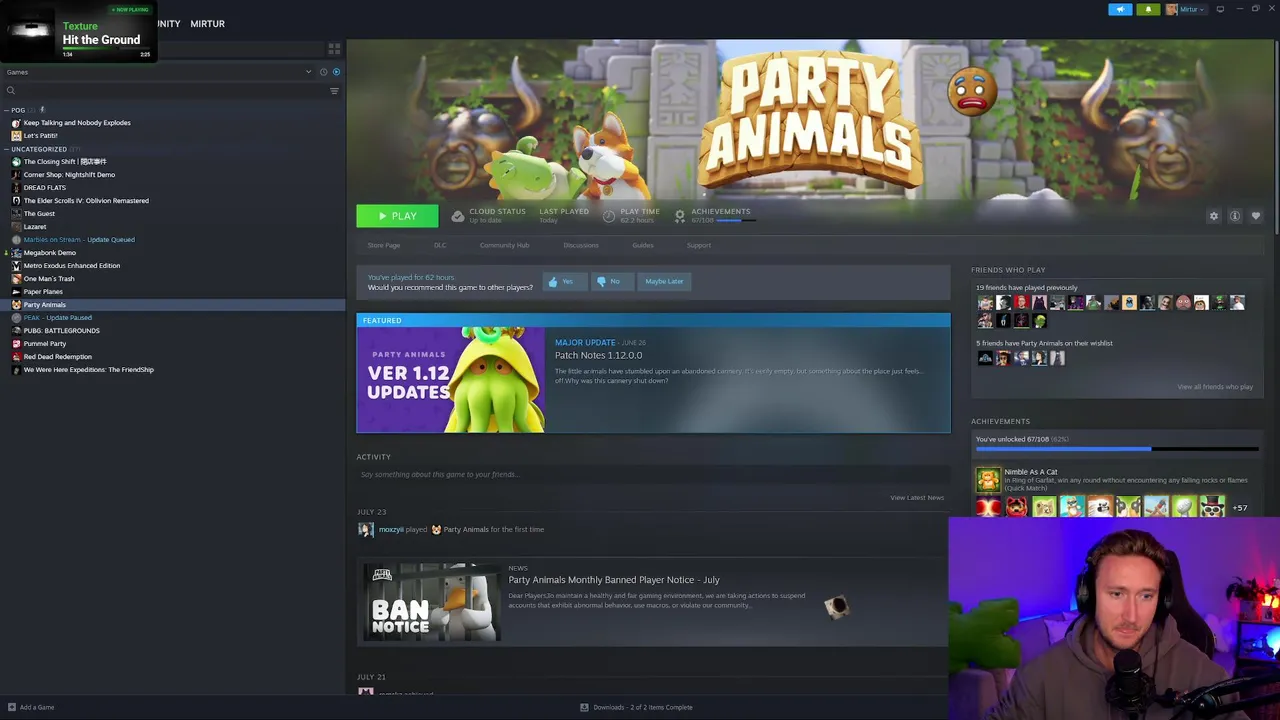Open the game info icon
Image resolution: width=1280 pixels, height=720 pixels.
pyautogui.click(x=1235, y=216)
